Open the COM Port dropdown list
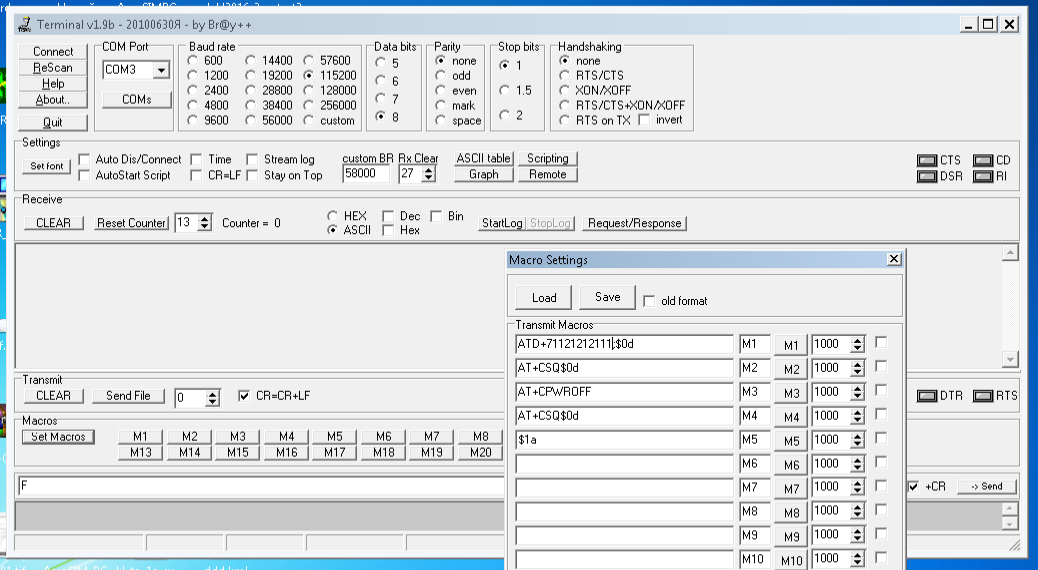This screenshot has width=1038, height=570. [161, 70]
